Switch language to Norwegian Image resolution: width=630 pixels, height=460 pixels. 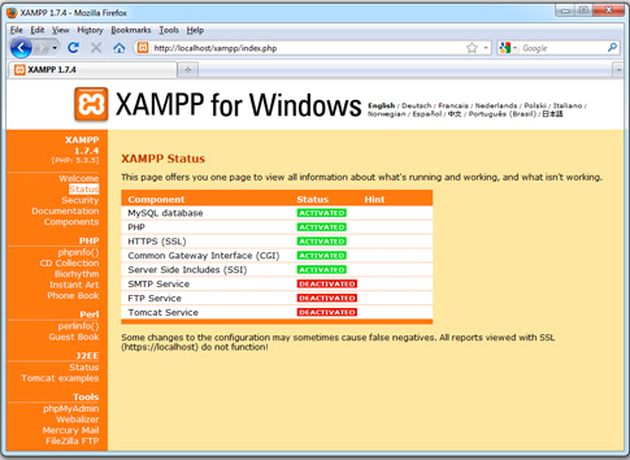pos(387,114)
